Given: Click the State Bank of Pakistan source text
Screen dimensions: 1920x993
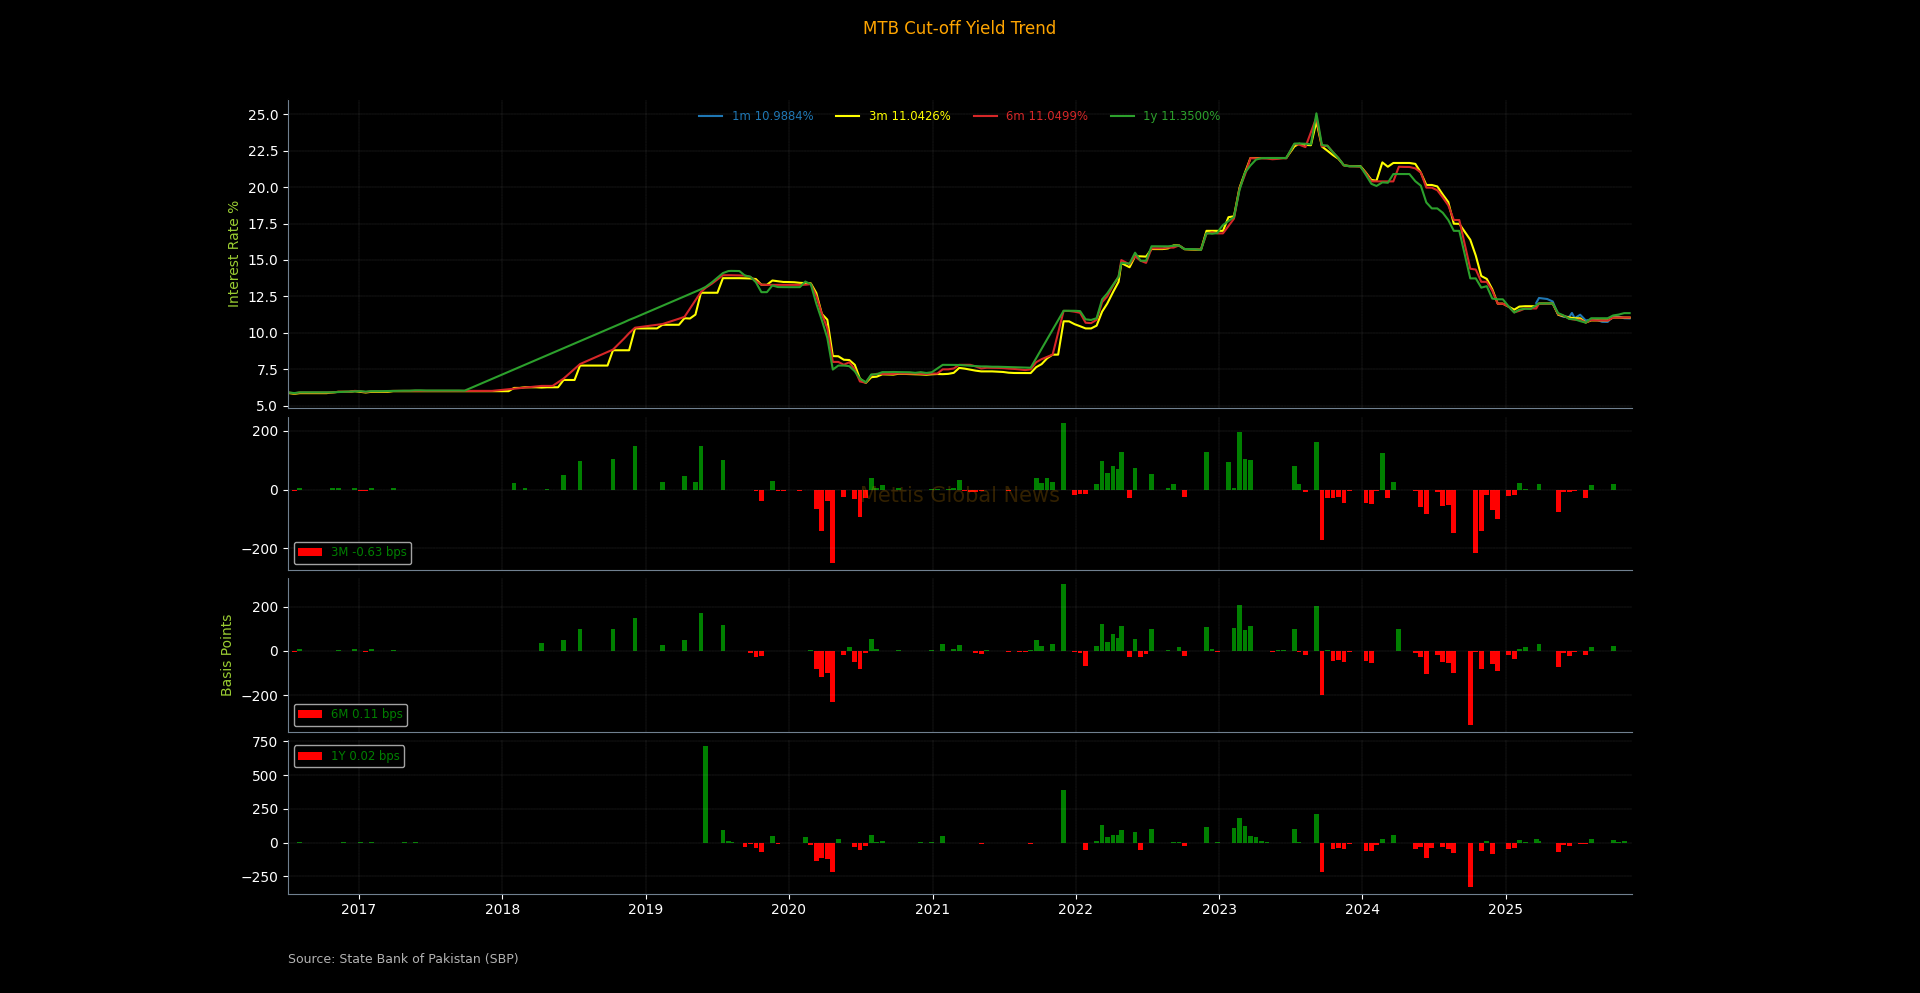Looking at the screenshot, I should 403,959.
